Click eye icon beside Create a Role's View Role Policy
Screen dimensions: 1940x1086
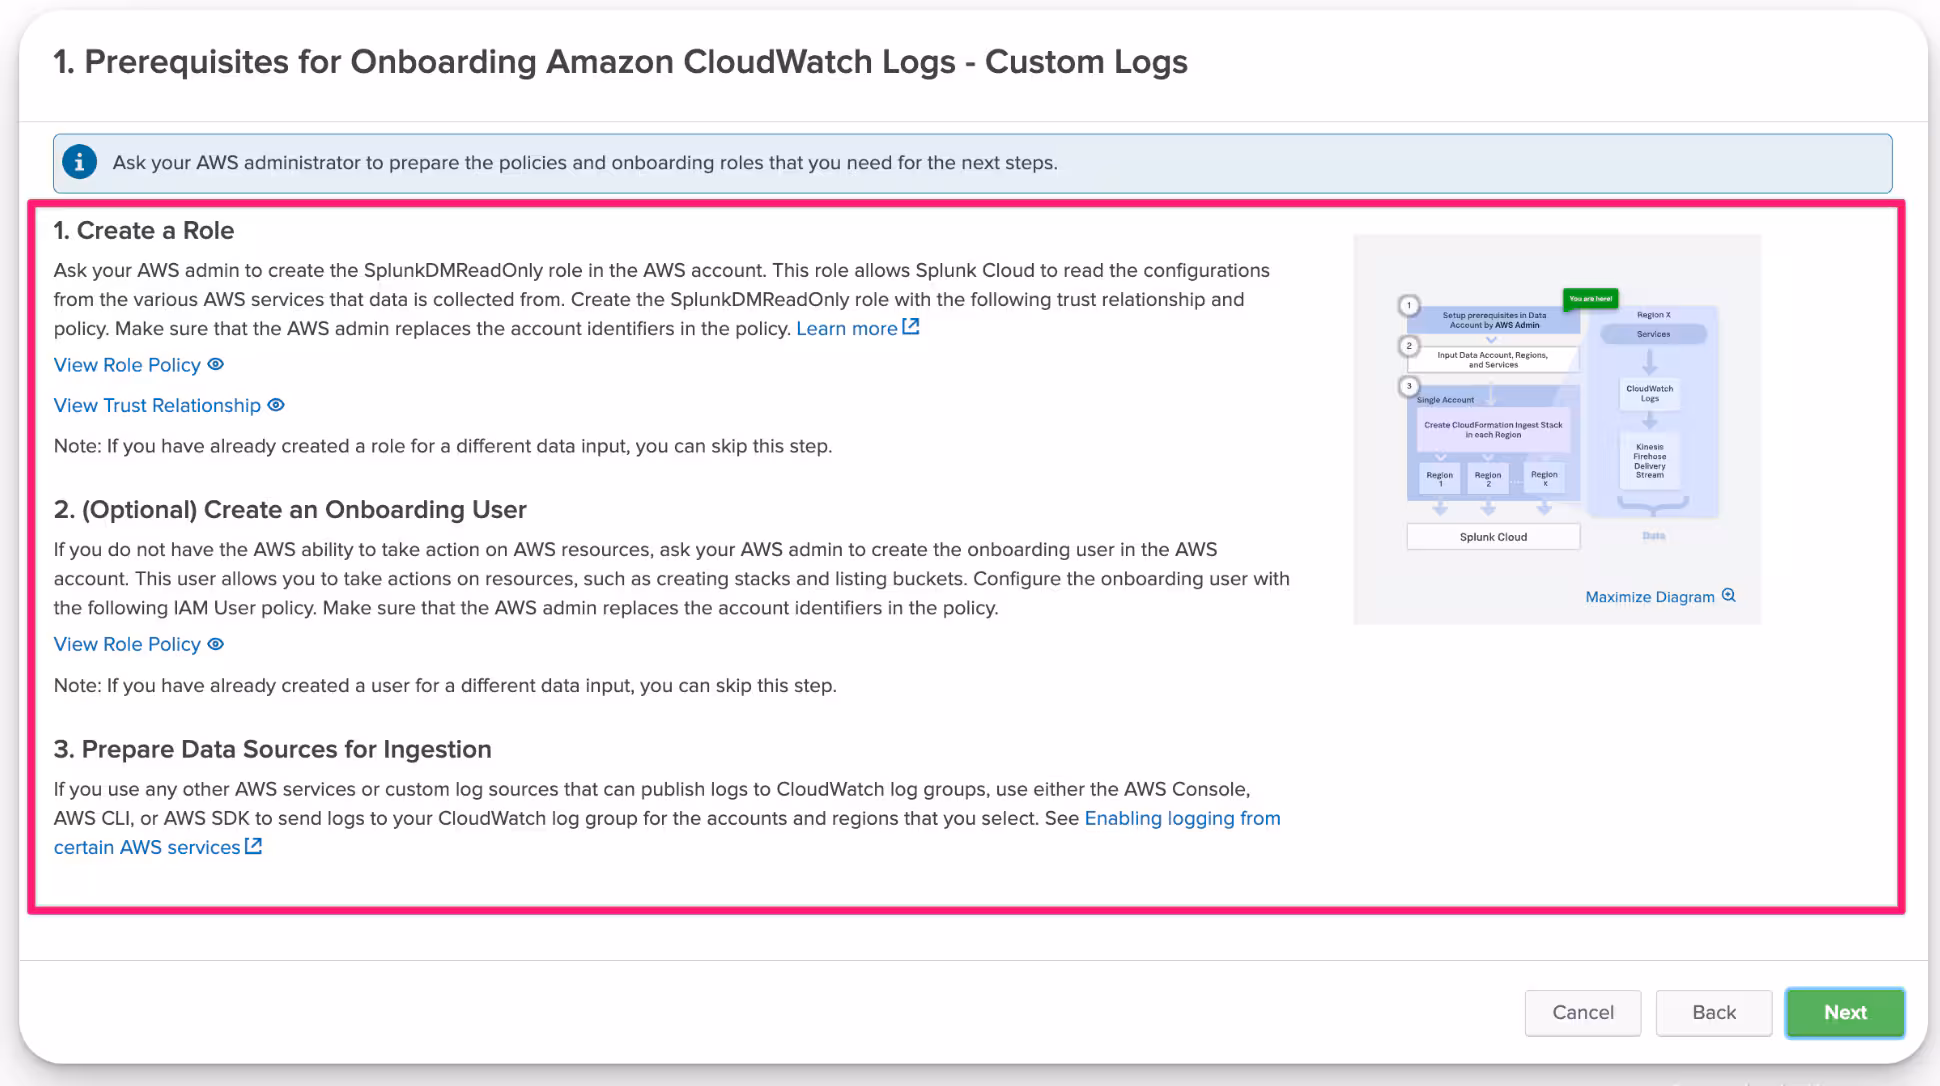[x=216, y=365]
